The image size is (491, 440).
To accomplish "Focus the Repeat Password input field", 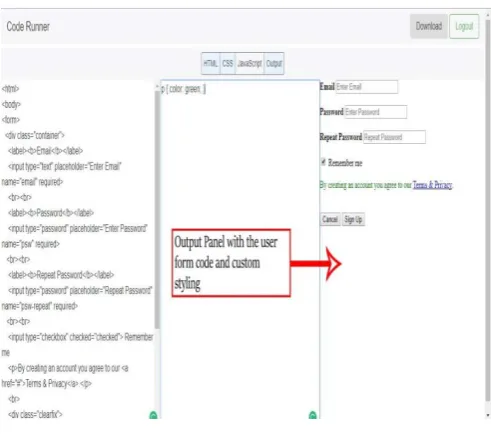I will [x=394, y=137].
